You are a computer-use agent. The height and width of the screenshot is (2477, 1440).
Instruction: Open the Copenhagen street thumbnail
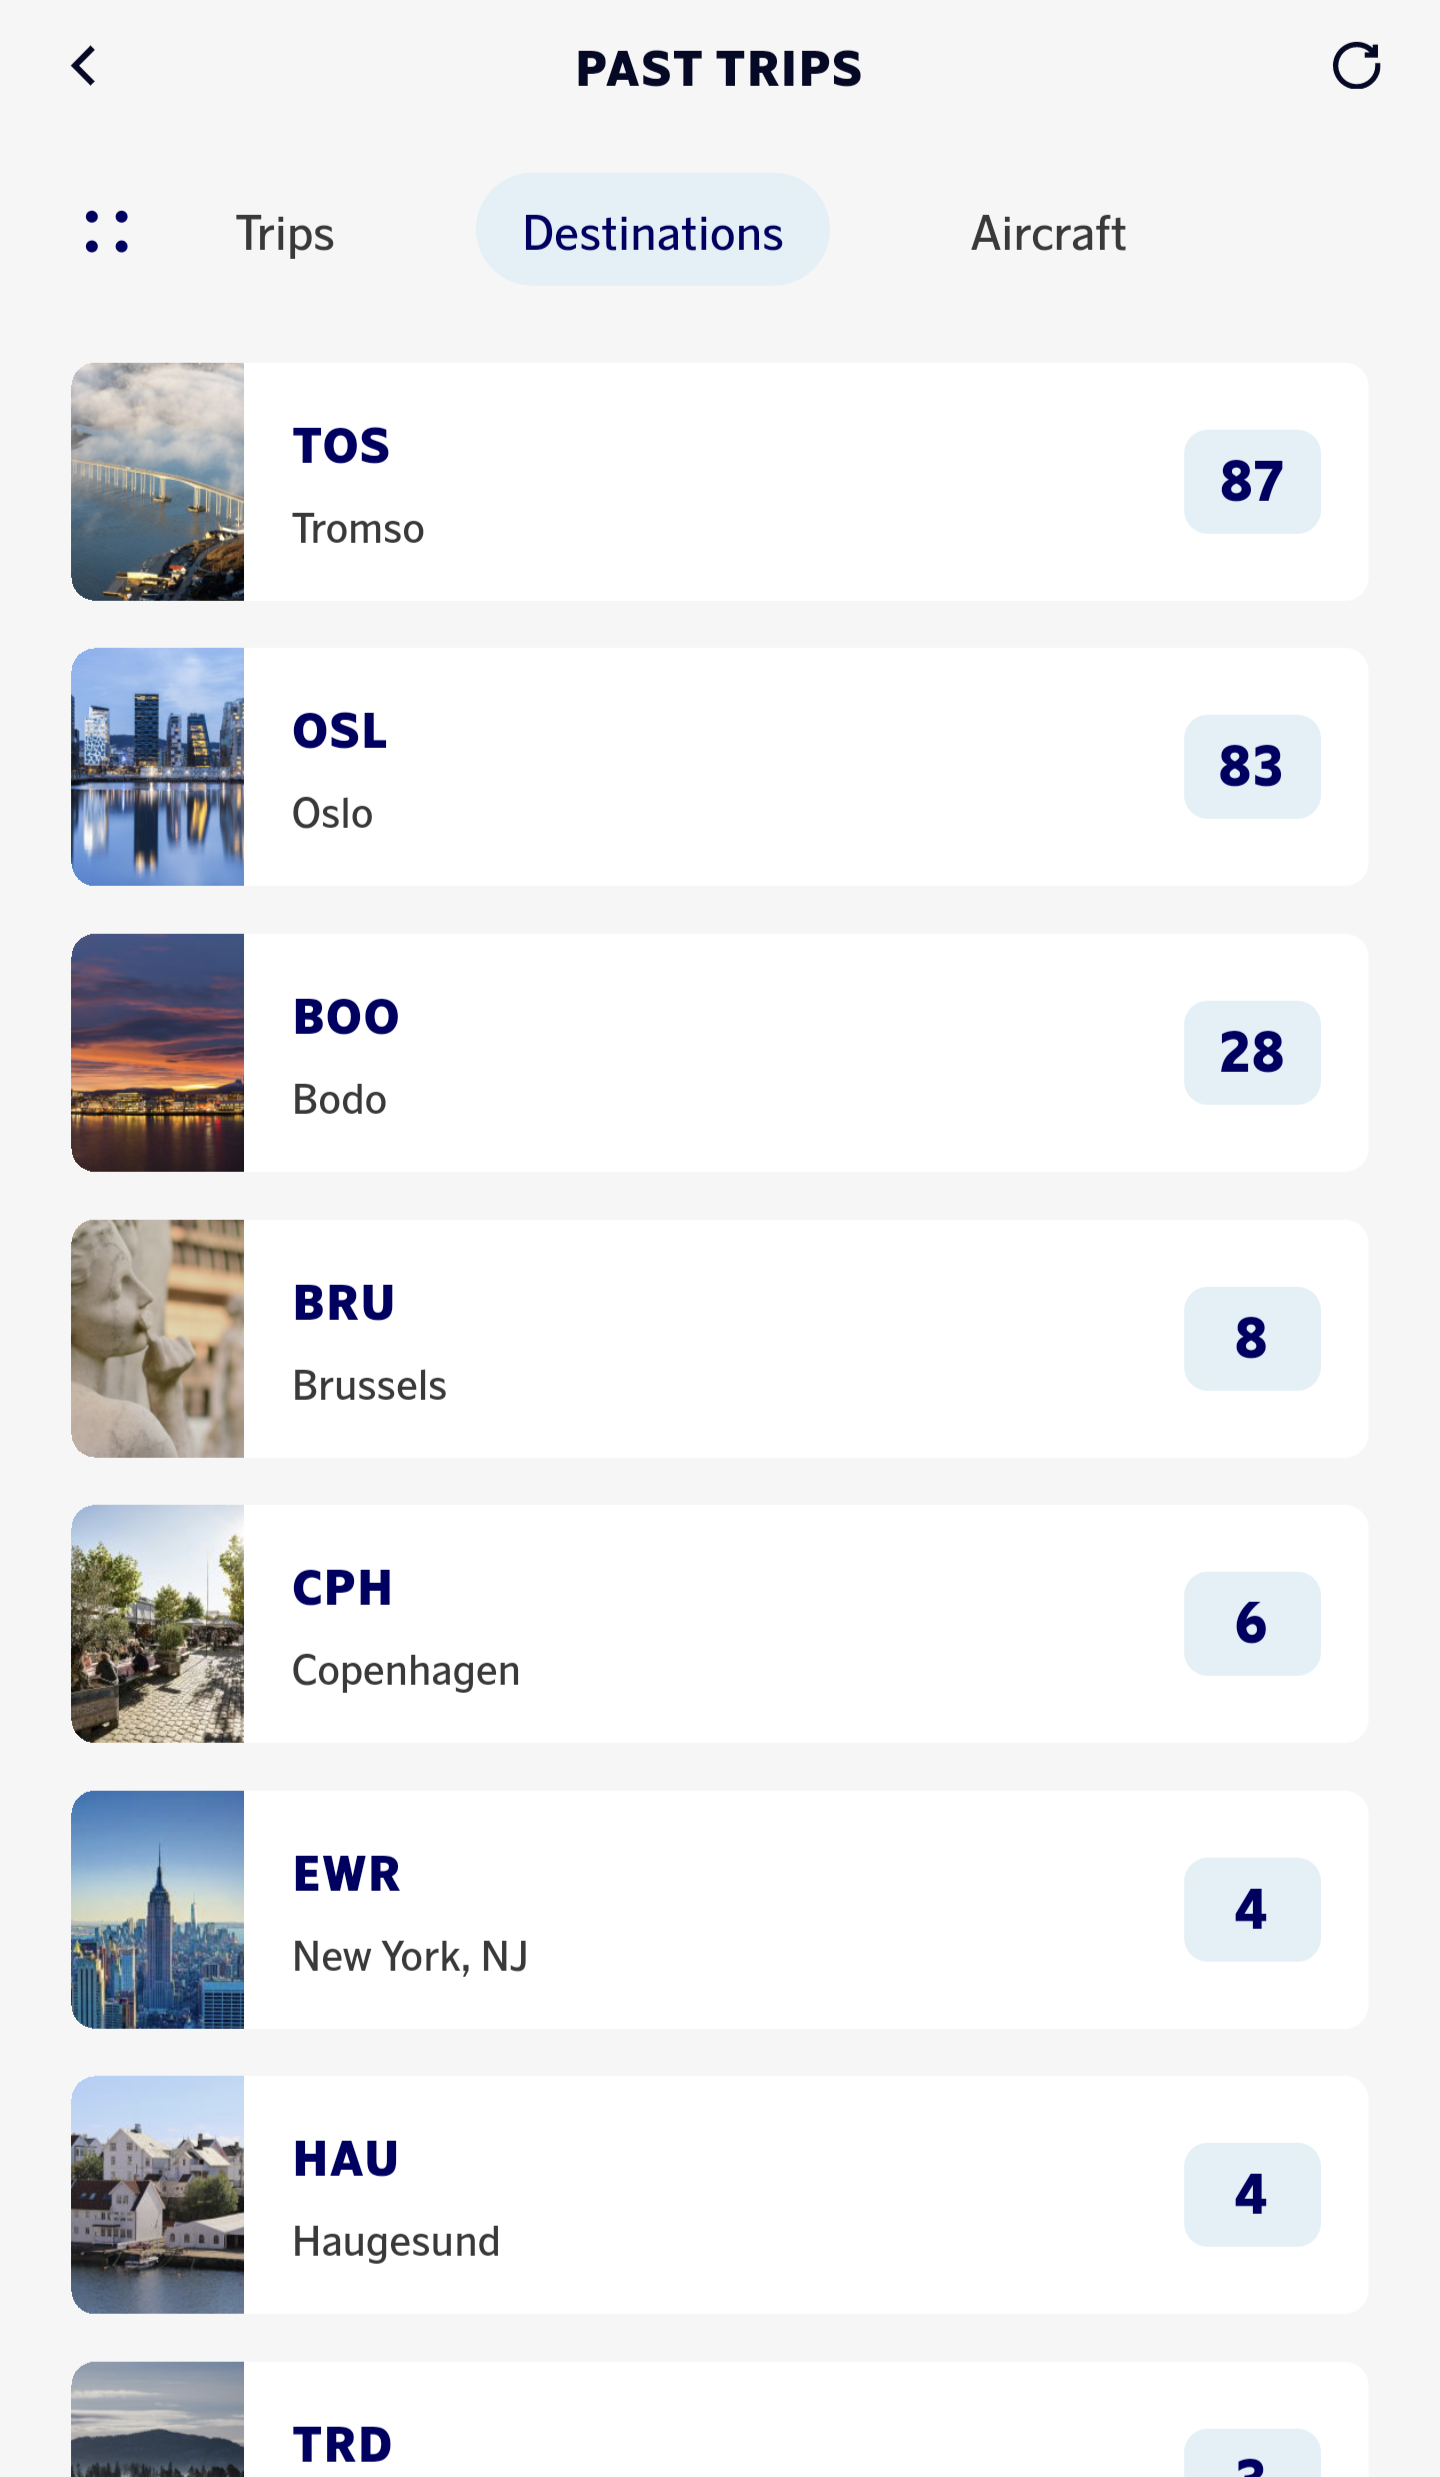[x=158, y=1624]
